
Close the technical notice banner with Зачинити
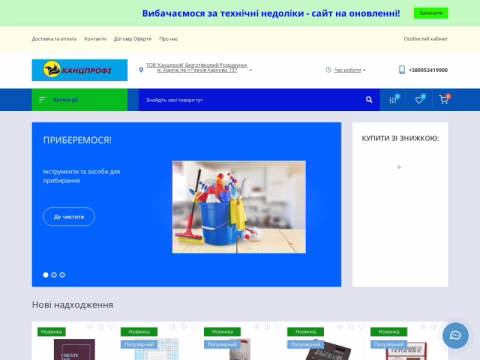(431, 13)
